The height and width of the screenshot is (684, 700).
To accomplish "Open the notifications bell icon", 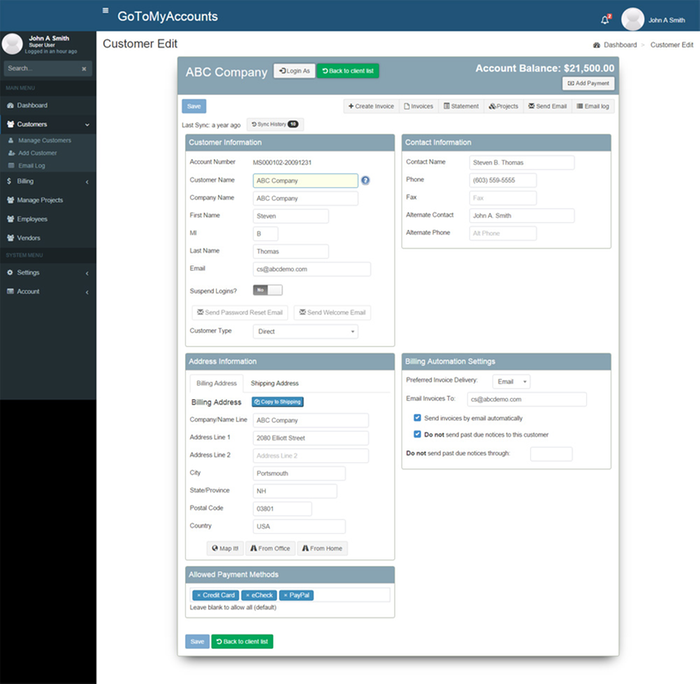I will [605, 20].
